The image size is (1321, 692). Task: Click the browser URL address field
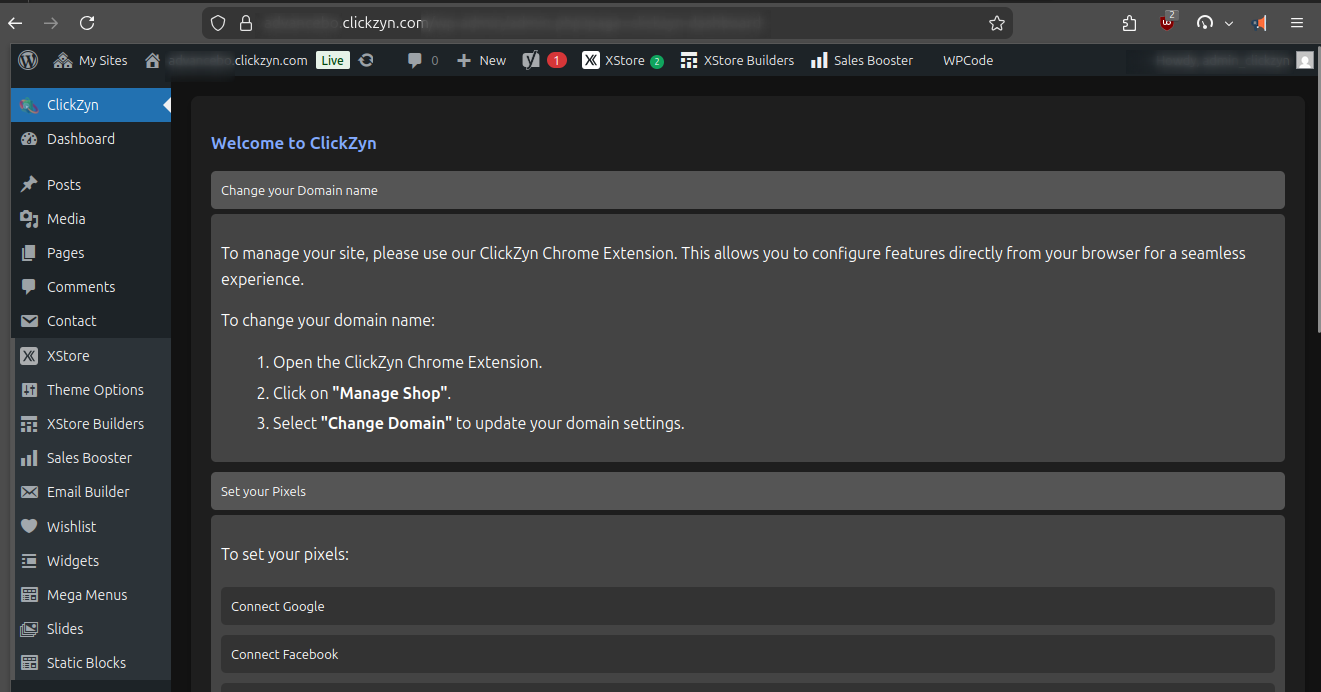pos(600,23)
